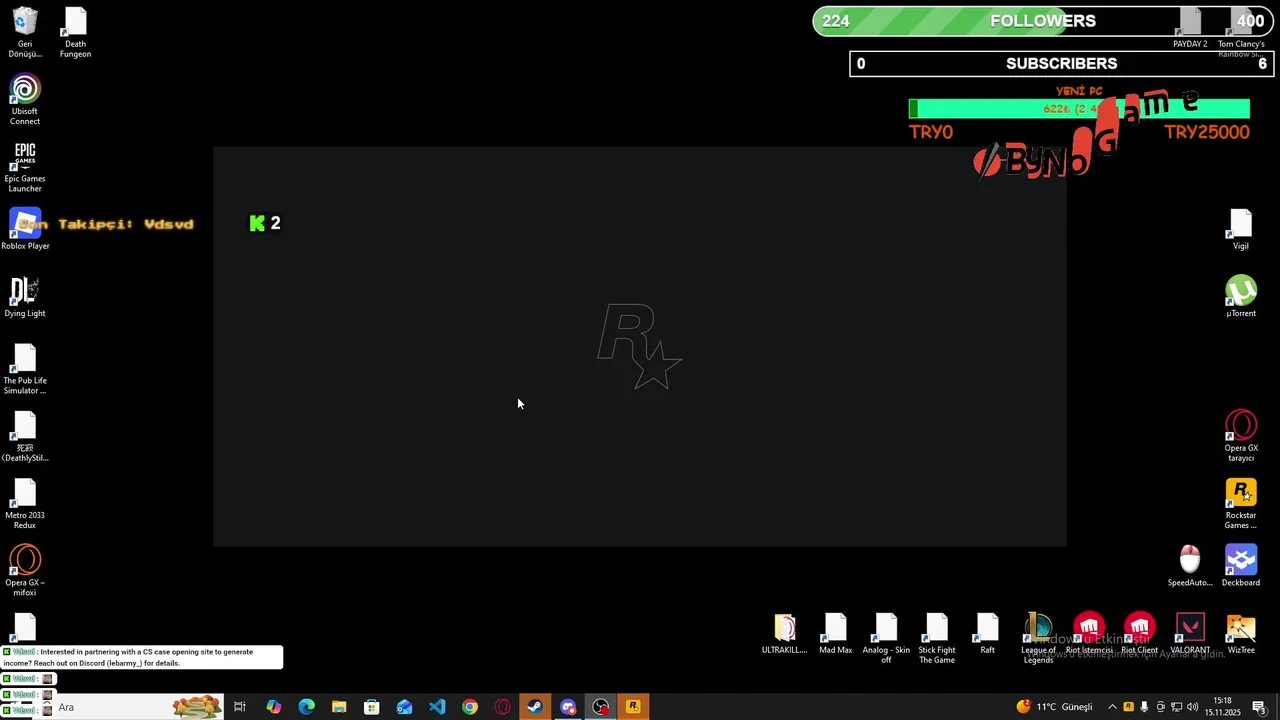The image size is (1280, 720).
Task: Open the µTorrent desktop icon
Action: click(x=1241, y=297)
